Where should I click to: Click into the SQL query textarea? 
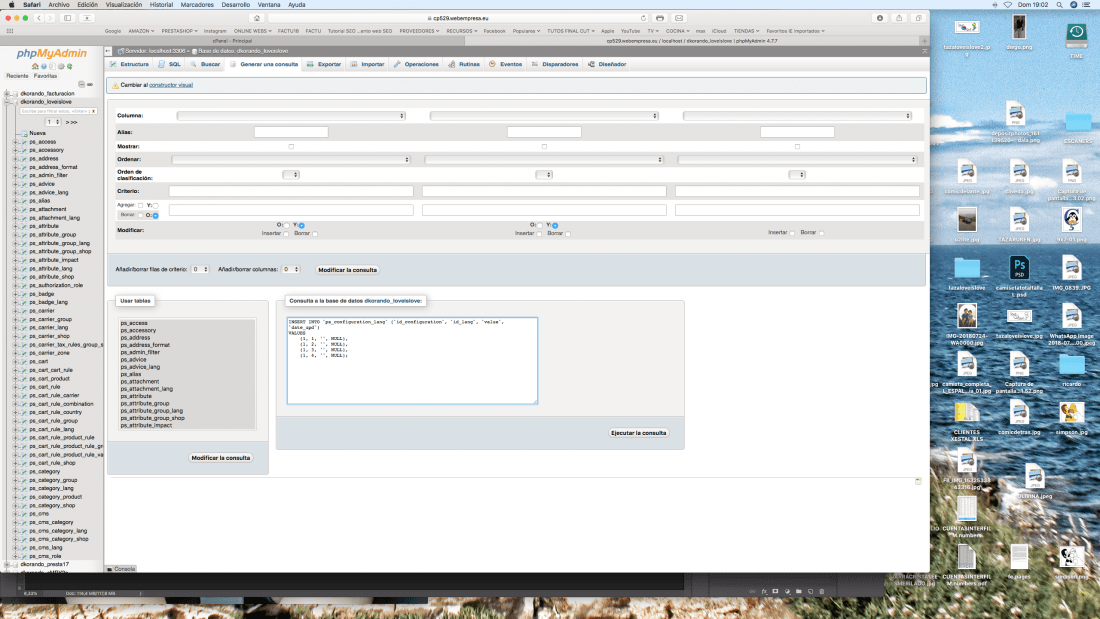point(412,361)
